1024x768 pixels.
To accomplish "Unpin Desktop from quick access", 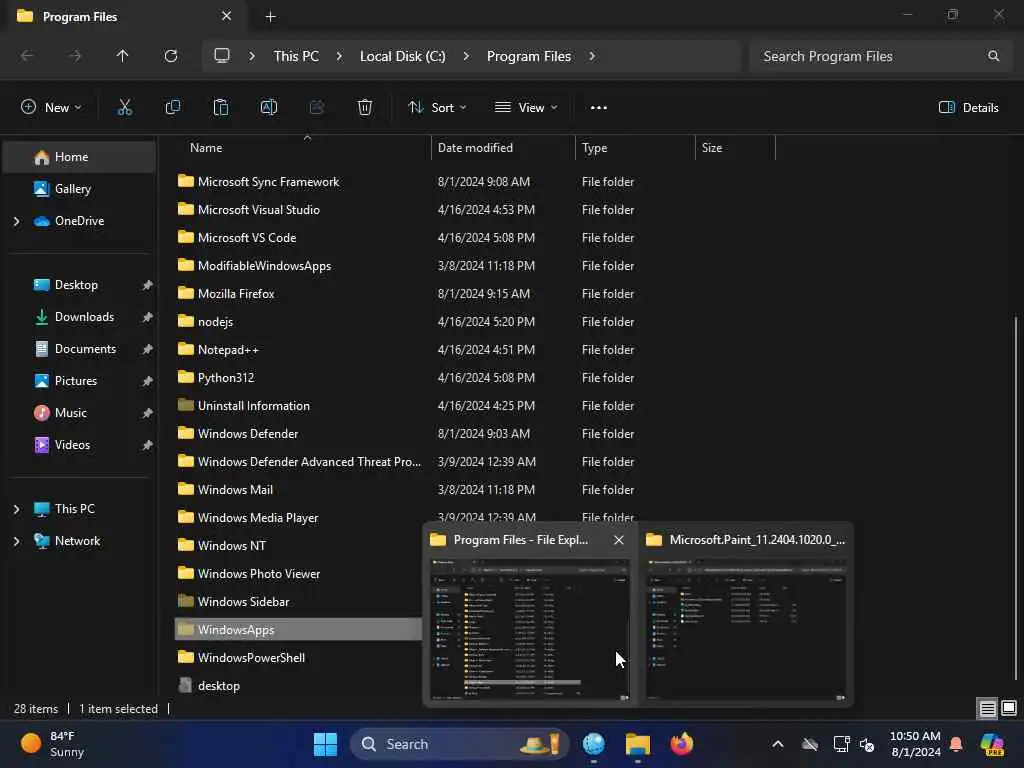I will click(148, 285).
